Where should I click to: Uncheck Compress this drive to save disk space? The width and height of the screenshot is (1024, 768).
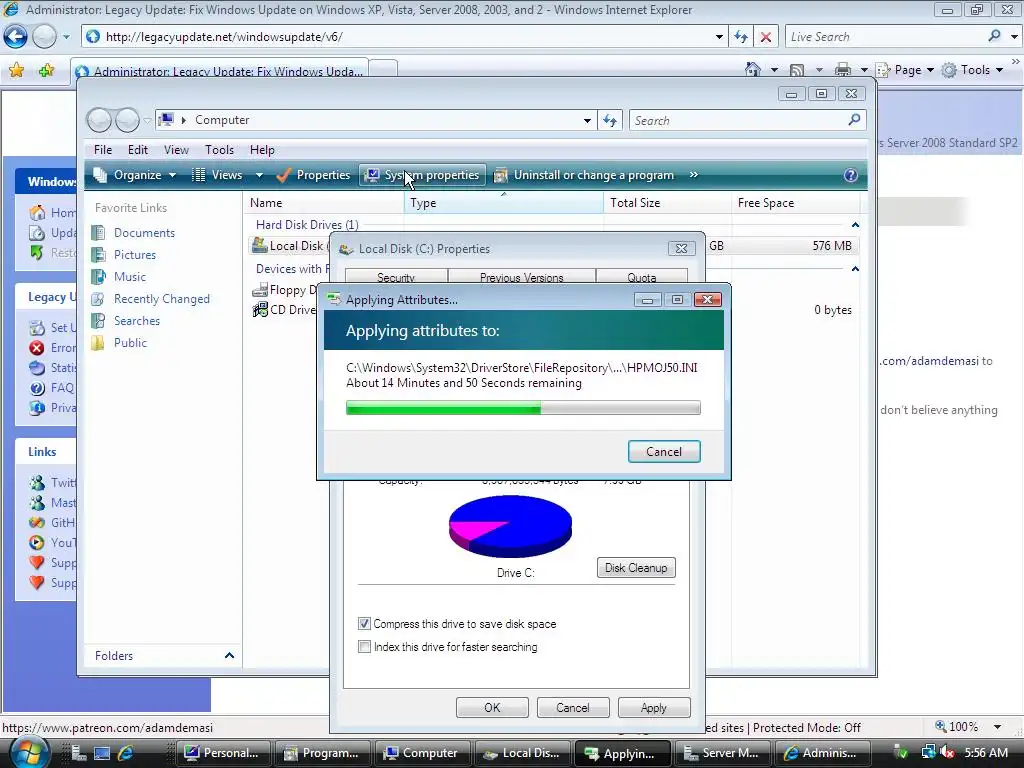point(364,624)
